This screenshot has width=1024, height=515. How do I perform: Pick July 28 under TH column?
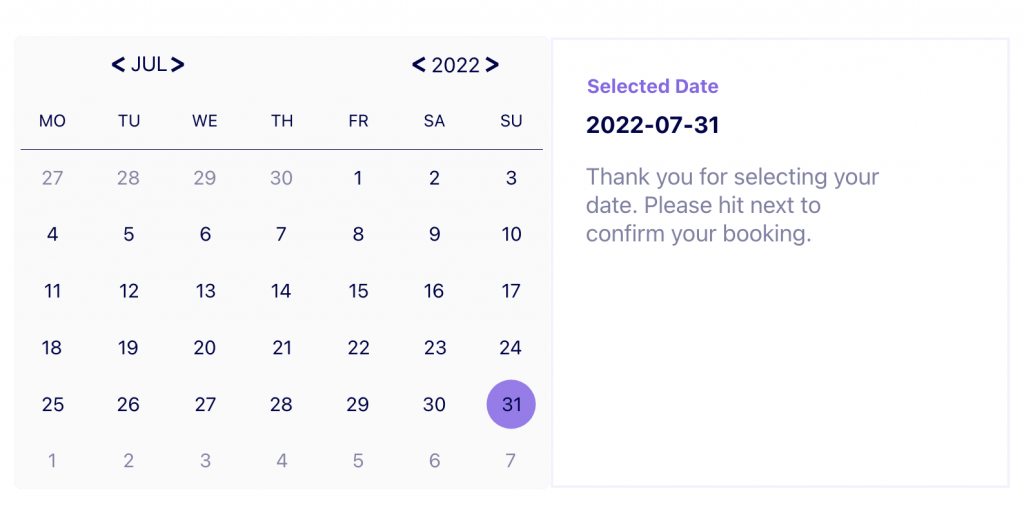[281, 404]
